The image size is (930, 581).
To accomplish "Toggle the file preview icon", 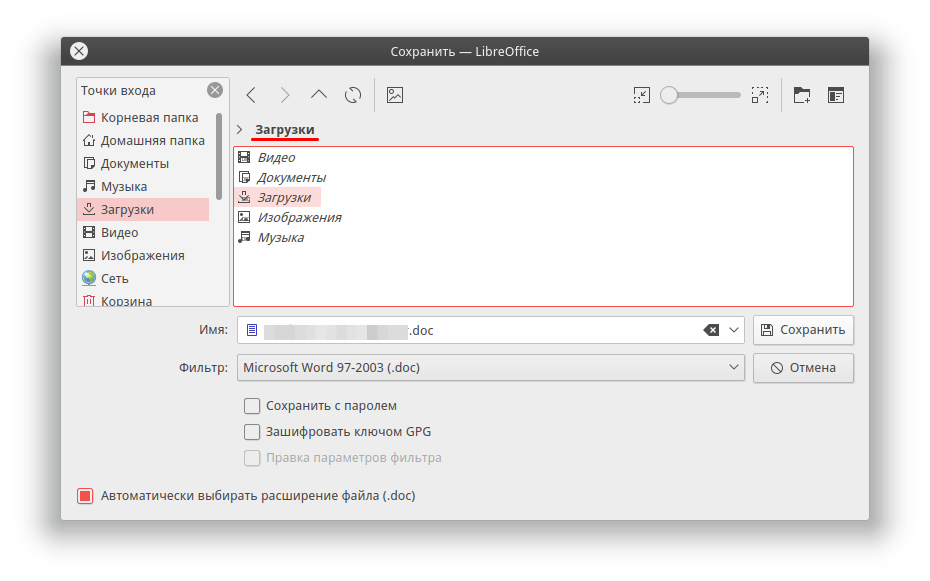I will click(395, 95).
